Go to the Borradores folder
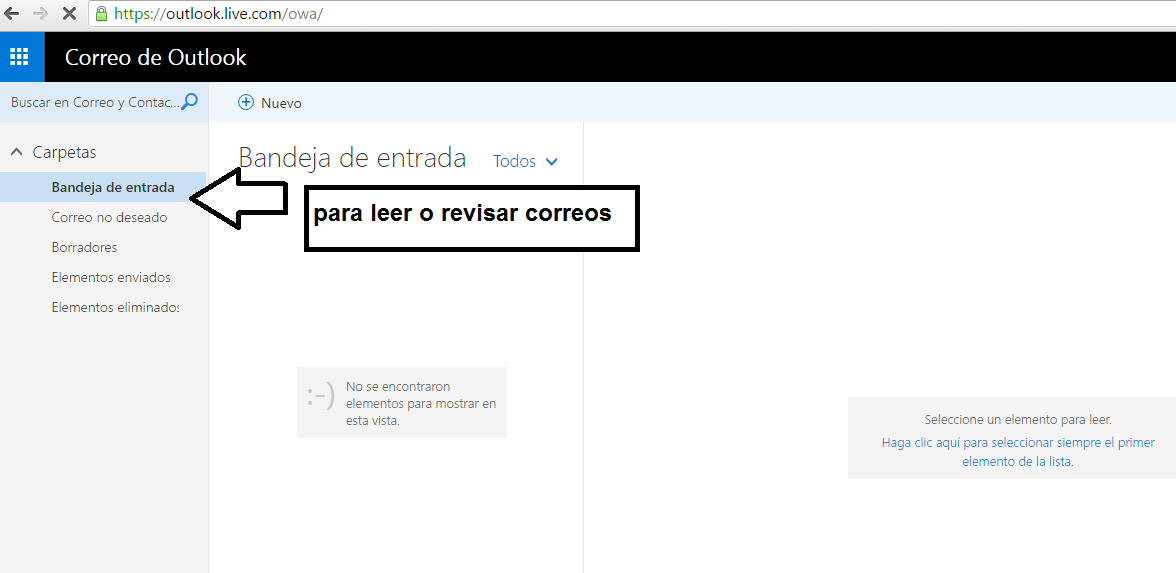 click(x=84, y=247)
